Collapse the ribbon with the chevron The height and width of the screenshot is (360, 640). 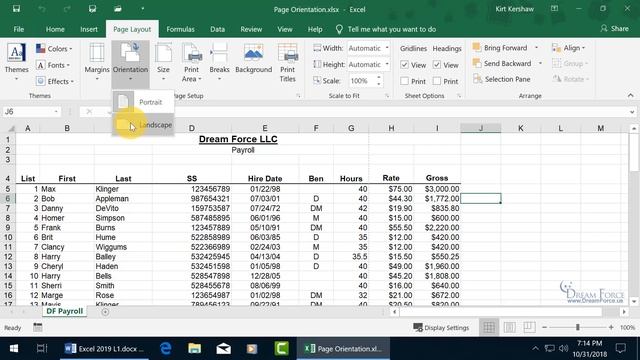click(631, 96)
